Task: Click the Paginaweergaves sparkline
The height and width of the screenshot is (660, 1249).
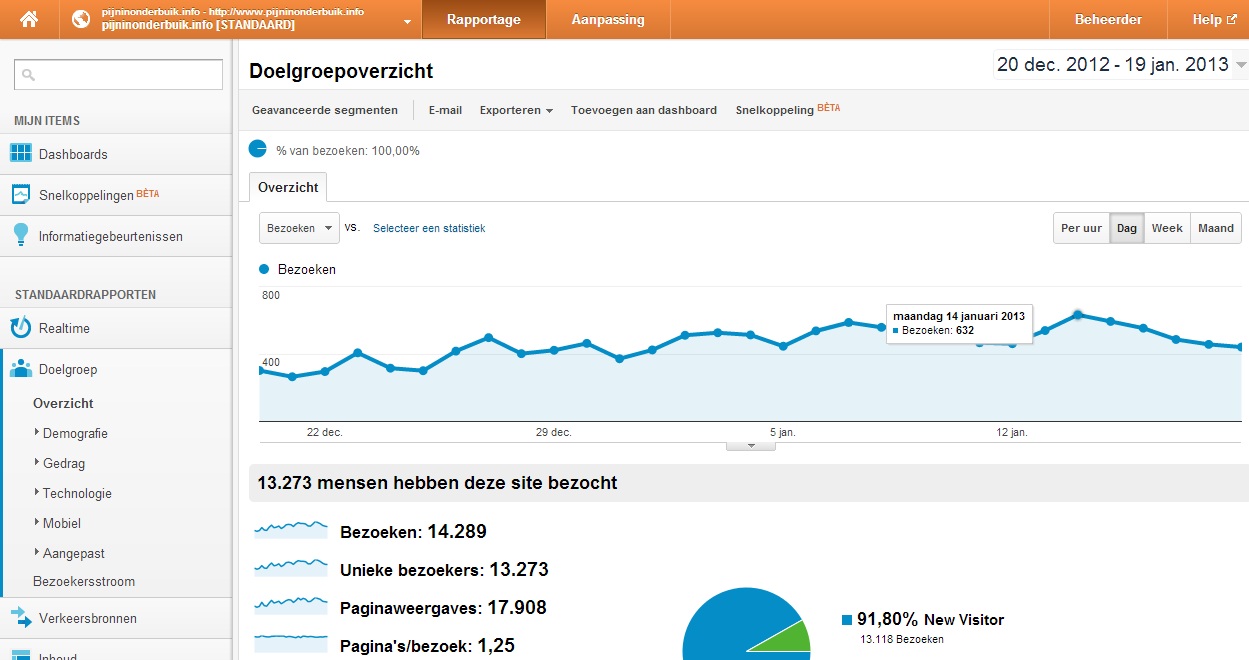Action: (291, 605)
